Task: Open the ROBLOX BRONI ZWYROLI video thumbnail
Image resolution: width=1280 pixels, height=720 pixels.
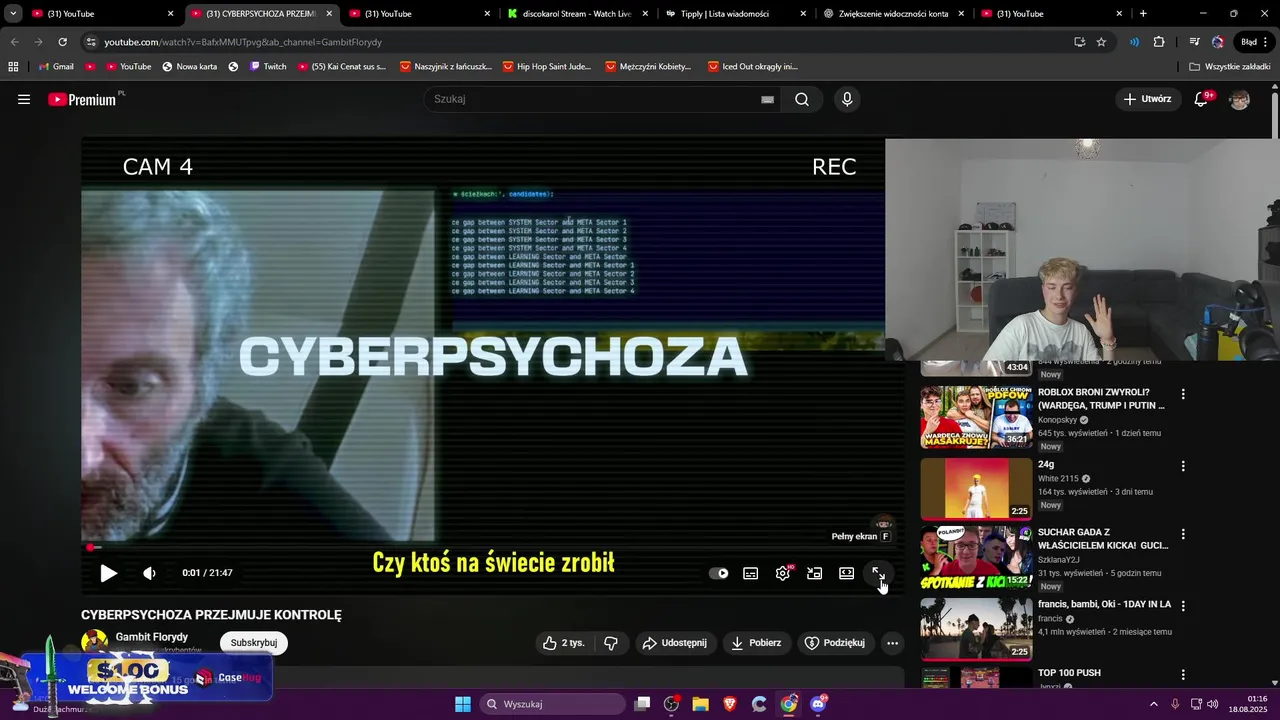Action: coord(976,417)
